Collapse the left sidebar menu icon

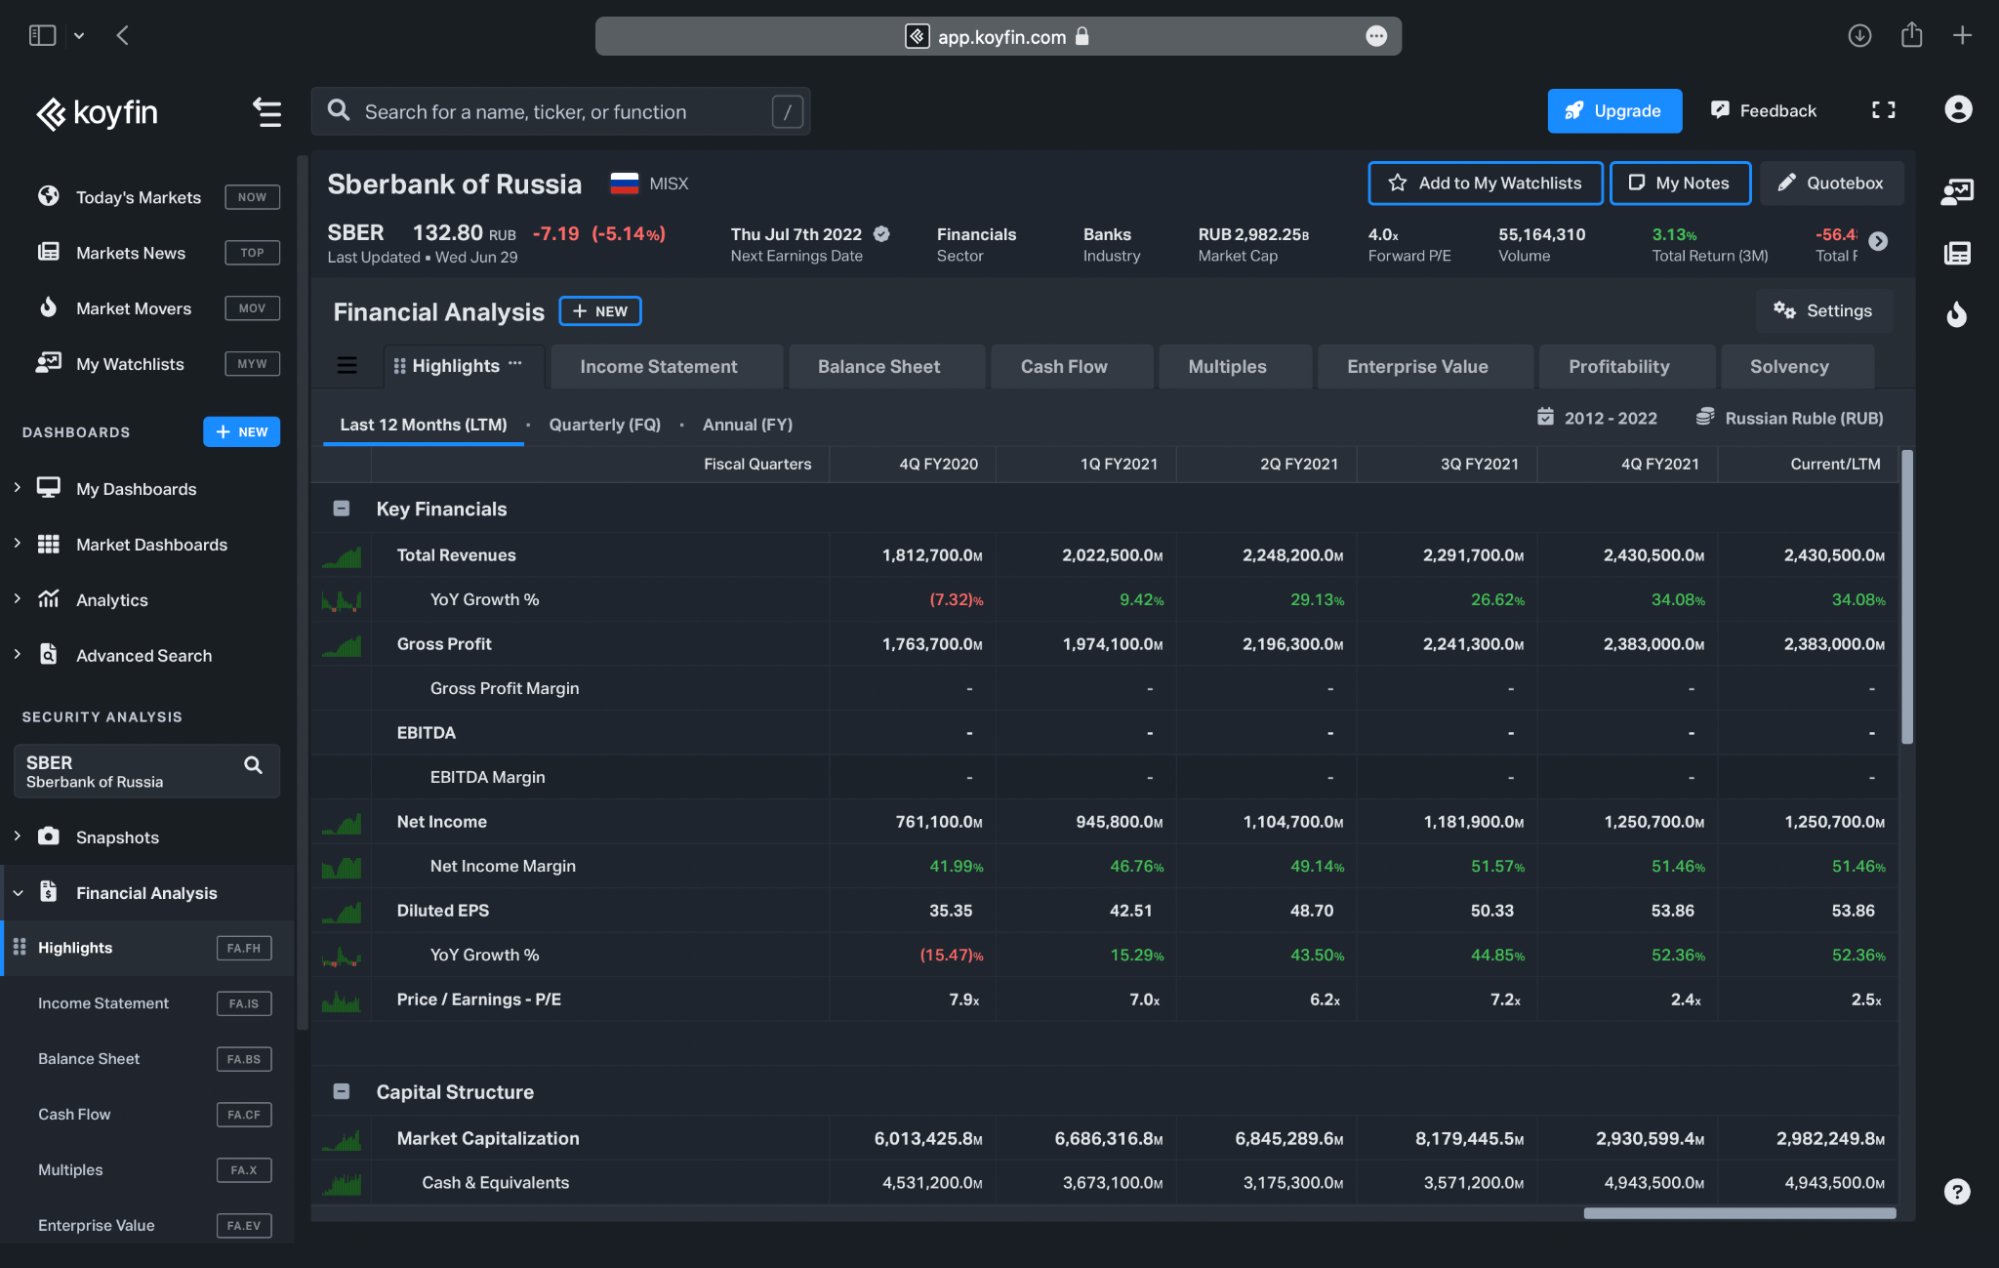click(x=267, y=112)
